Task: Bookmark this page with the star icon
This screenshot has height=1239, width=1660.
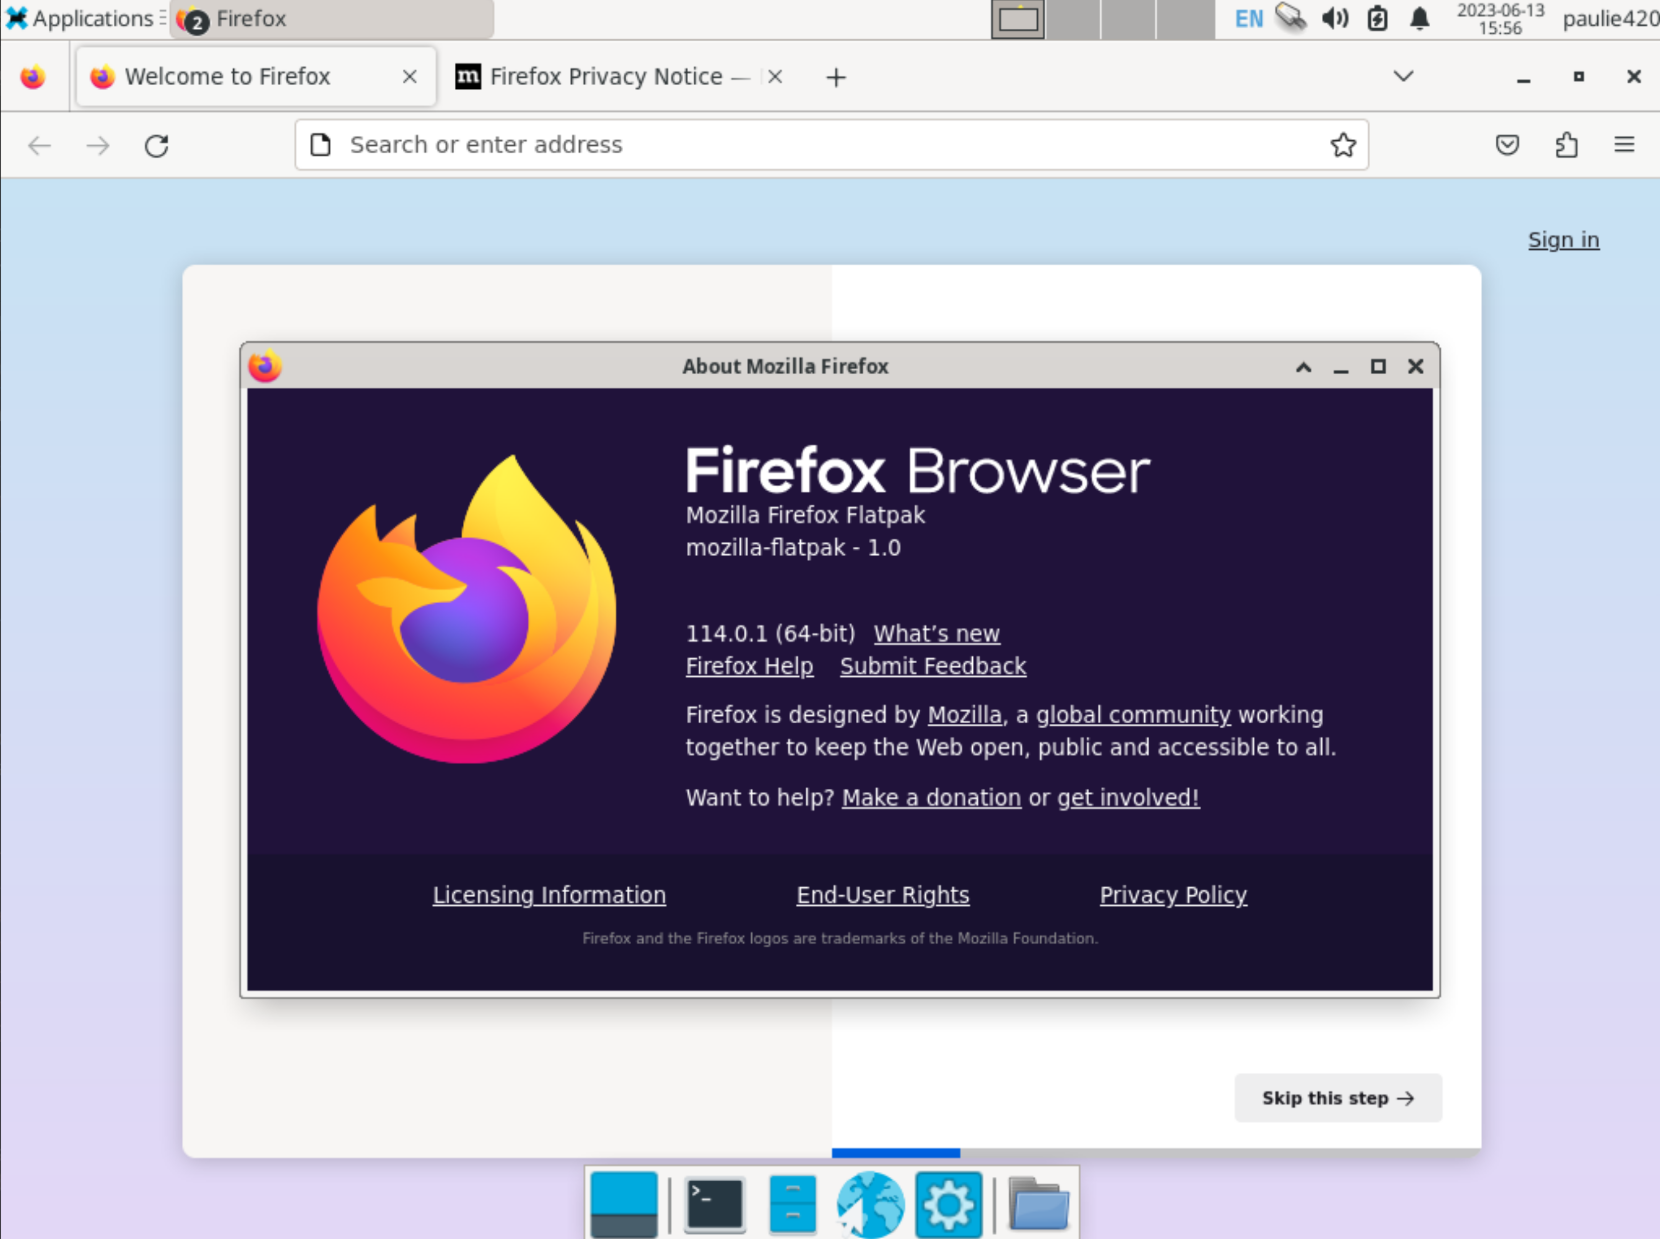Action: [x=1343, y=145]
